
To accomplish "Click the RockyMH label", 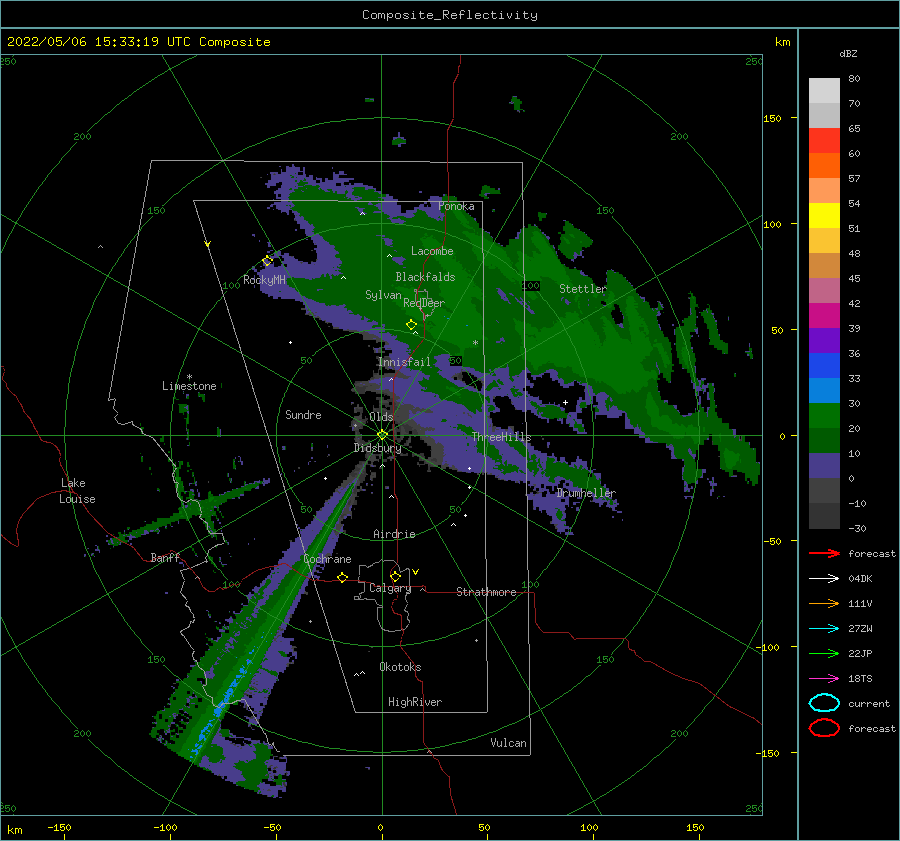I will [264, 280].
